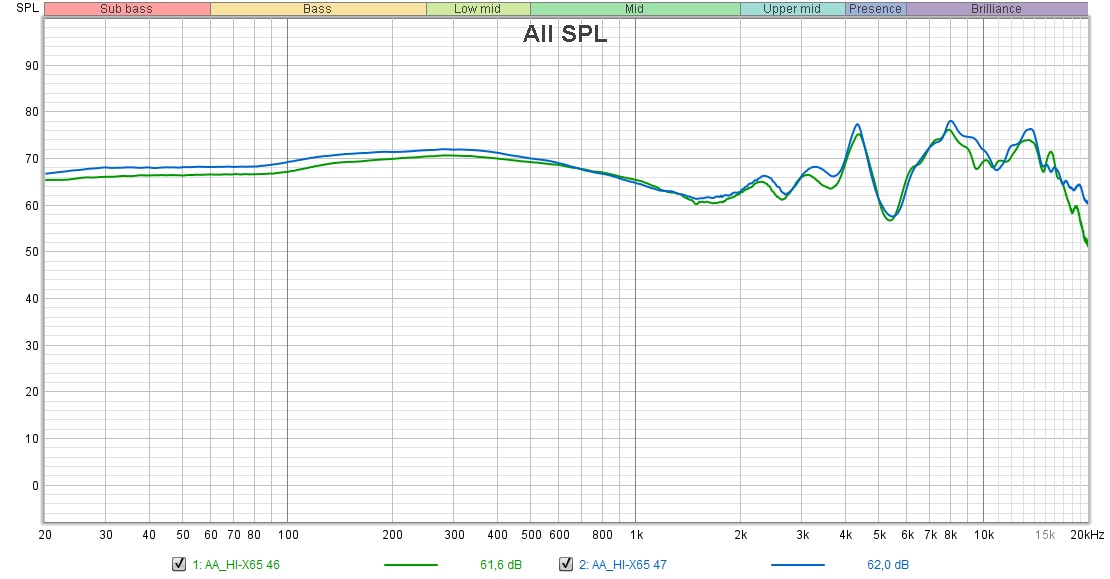Click the Low mid frequency band label
1110x579 pixels.
[x=478, y=9]
